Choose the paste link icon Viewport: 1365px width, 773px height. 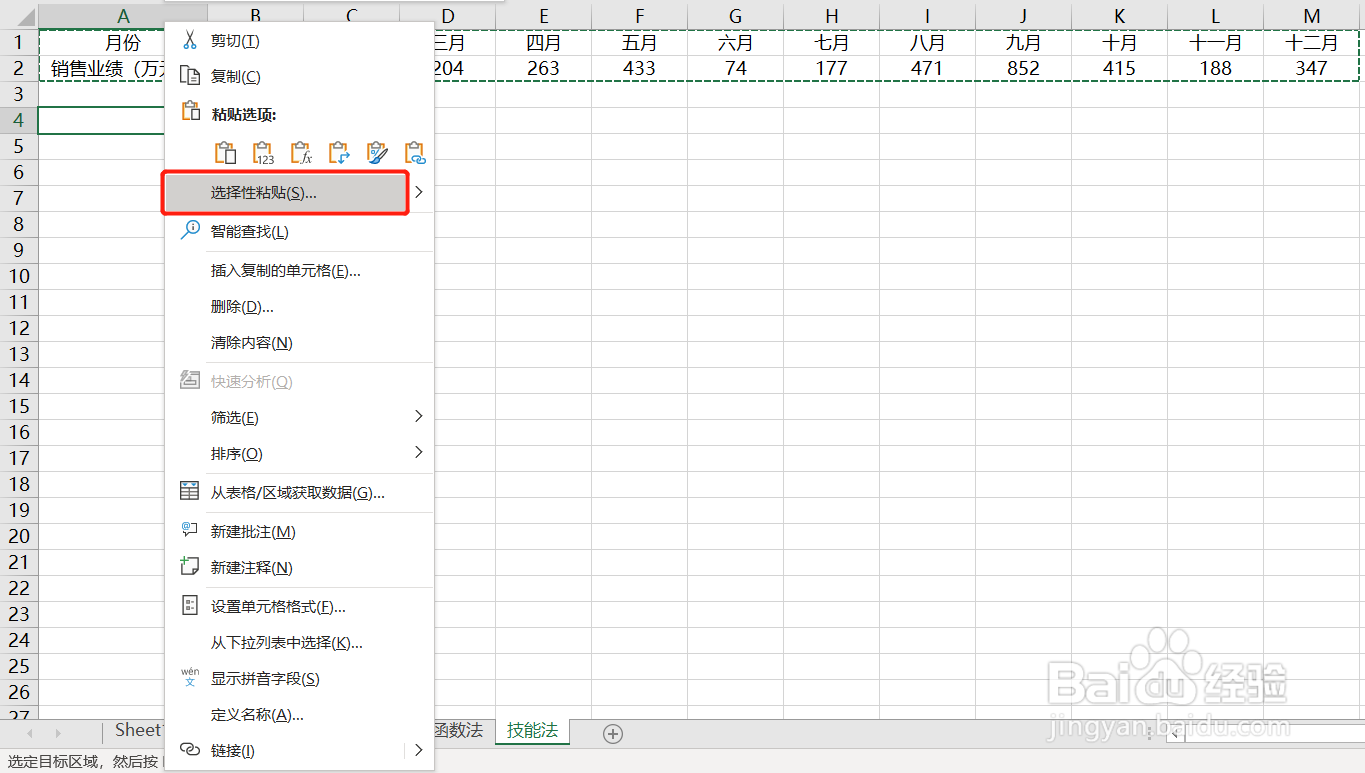[x=415, y=153]
